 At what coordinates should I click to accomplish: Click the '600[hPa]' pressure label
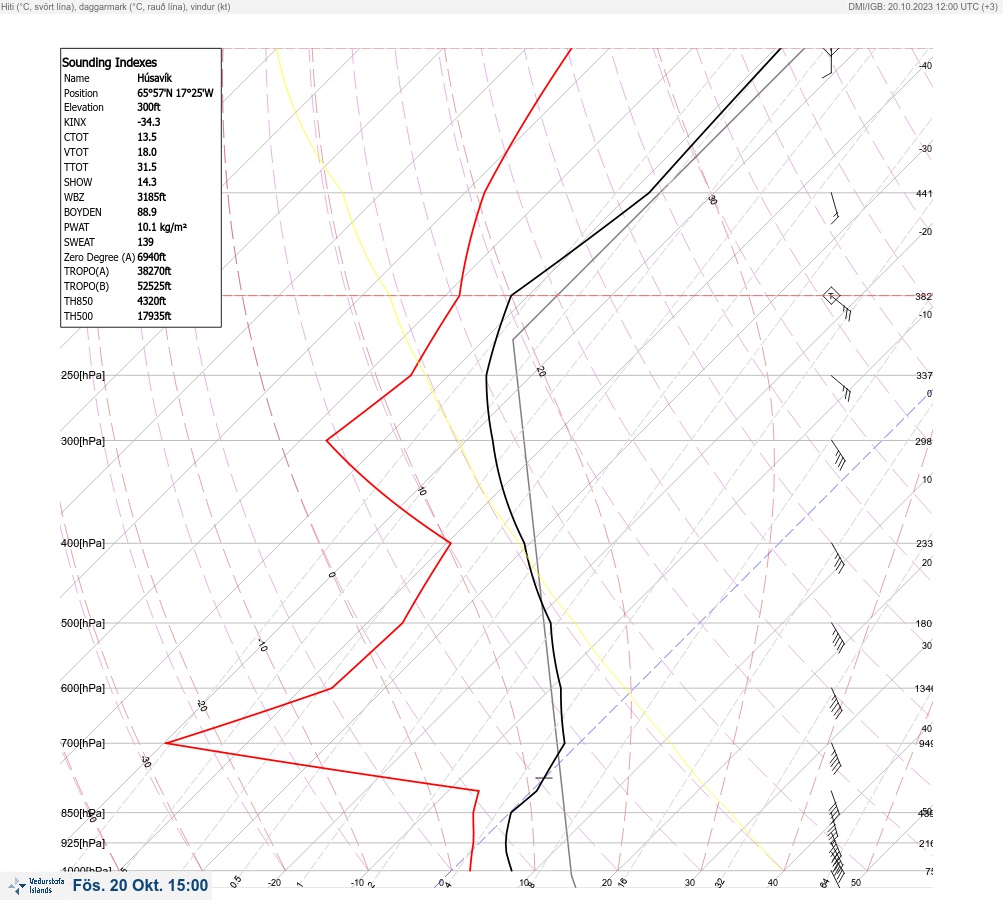[x=83, y=688]
